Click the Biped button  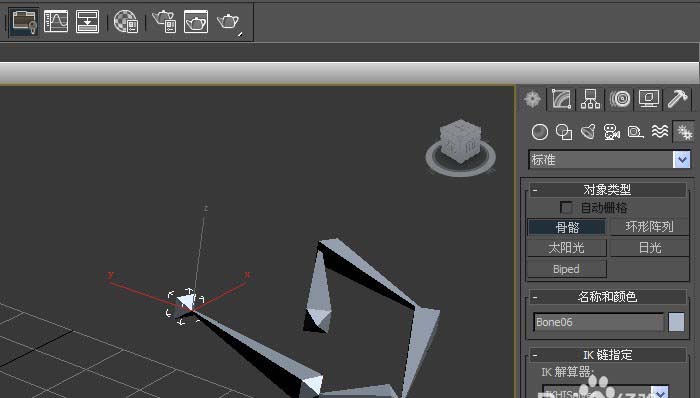[567, 269]
